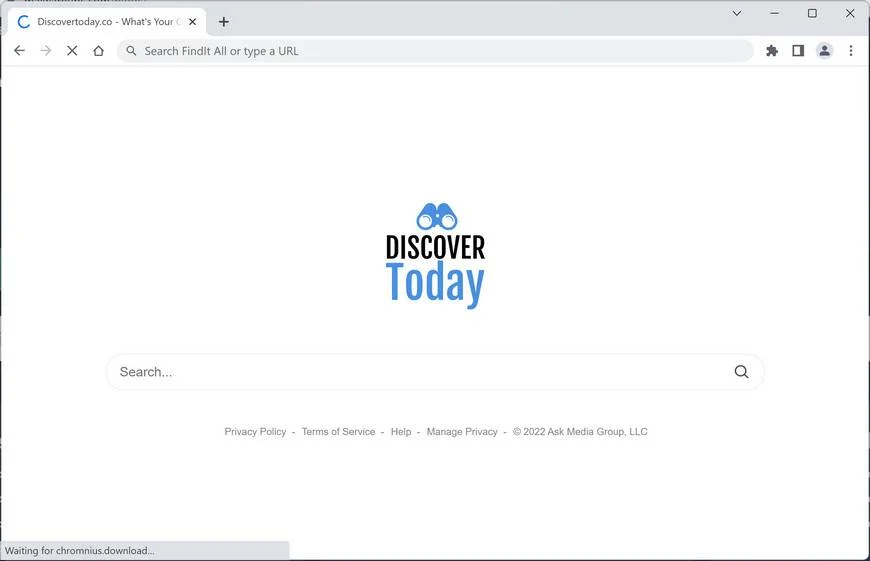Close the browser window
Viewport: 870px width, 561px height.
pos(850,13)
